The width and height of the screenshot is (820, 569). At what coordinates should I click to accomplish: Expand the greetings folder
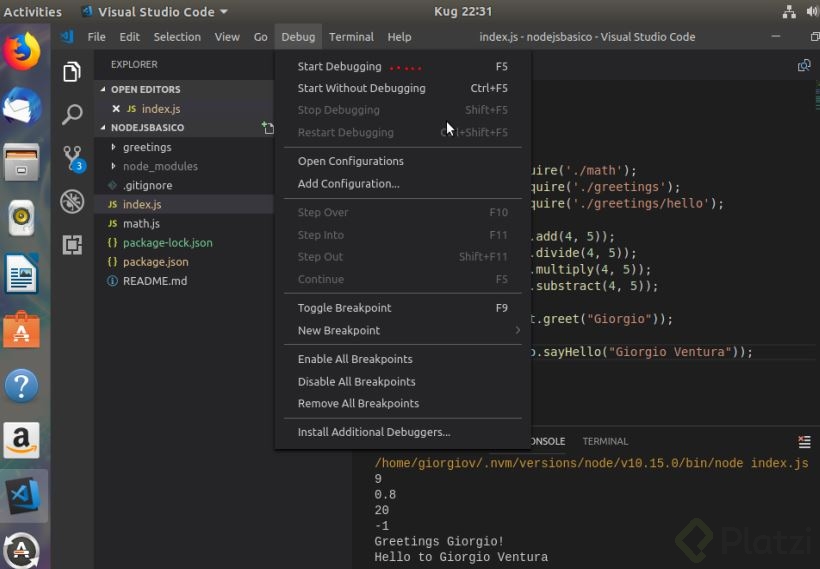tap(146, 147)
